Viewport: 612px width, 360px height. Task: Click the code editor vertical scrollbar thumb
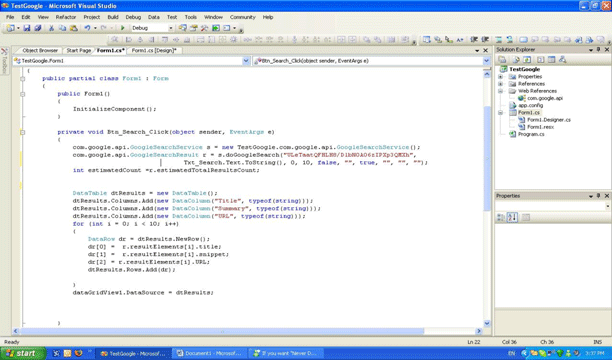point(487,158)
